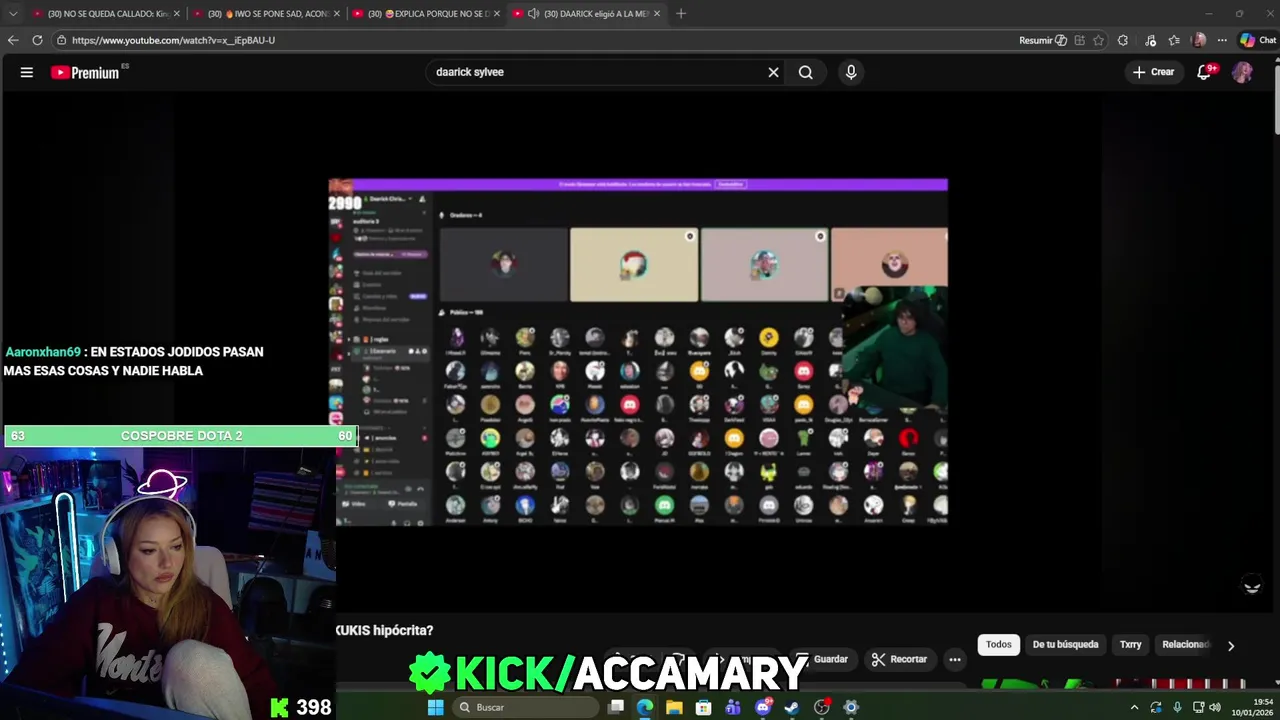Close the EXPLICA PORQUE NO SE tab
Viewport: 1280px width, 720px height.
[497, 14]
